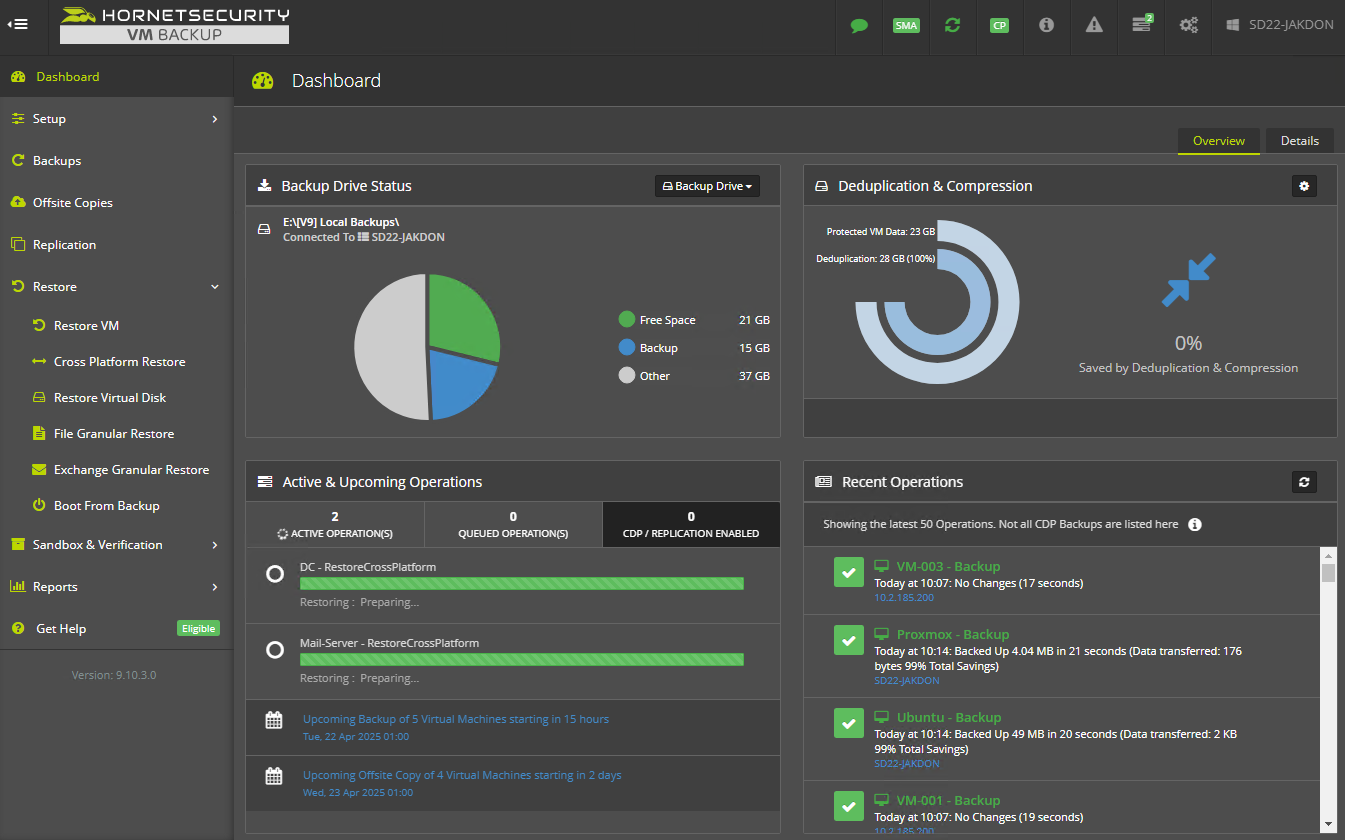The image size is (1345, 840).
Task: Click the info icon beside the CDP Backups note
Action: (1194, 524)
